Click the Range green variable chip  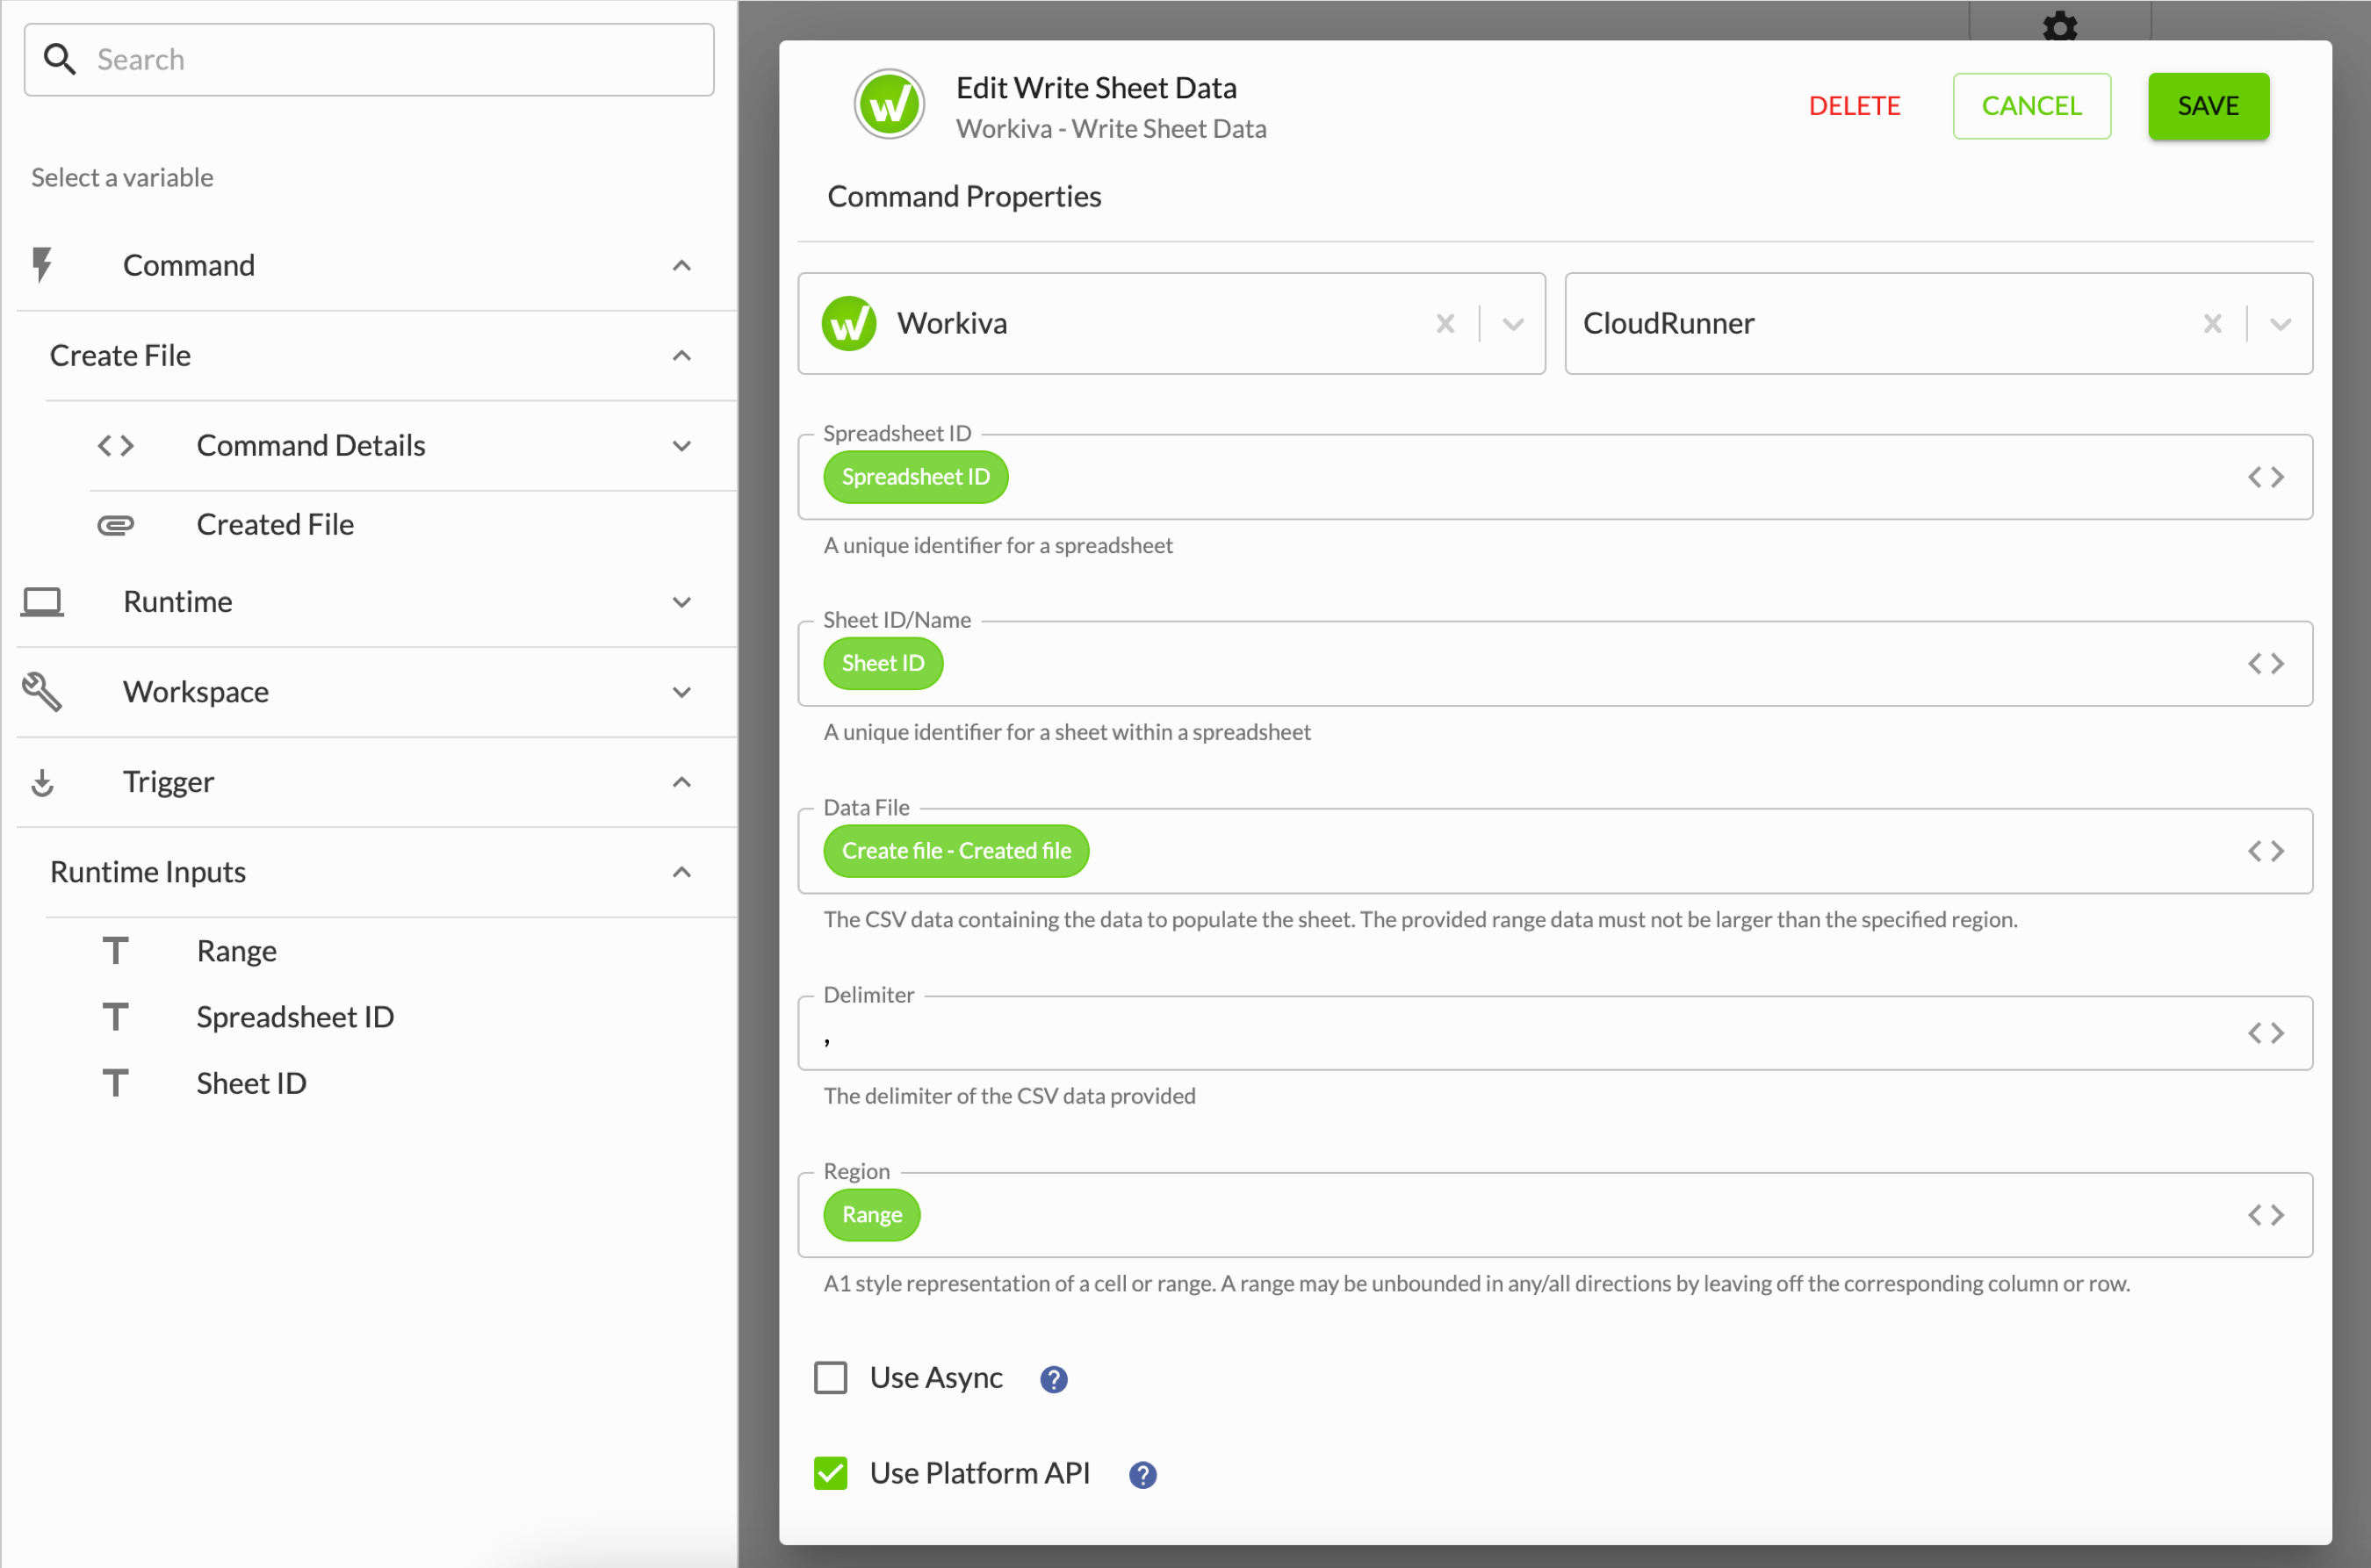(872, 1215)
